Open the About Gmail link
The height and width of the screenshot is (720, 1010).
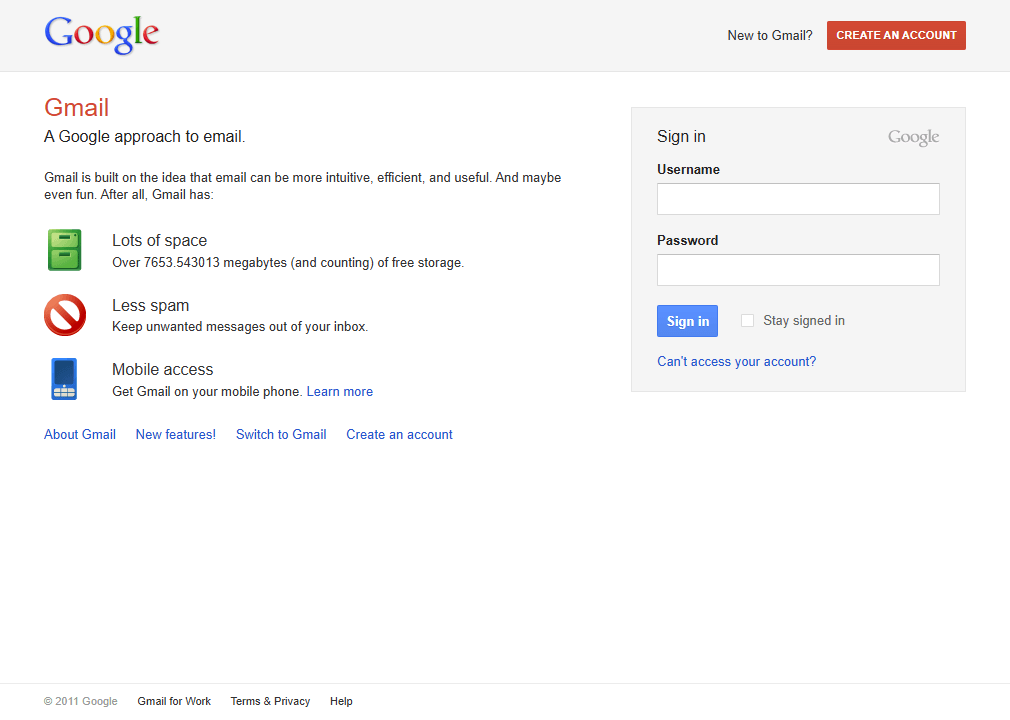point(80,435)
